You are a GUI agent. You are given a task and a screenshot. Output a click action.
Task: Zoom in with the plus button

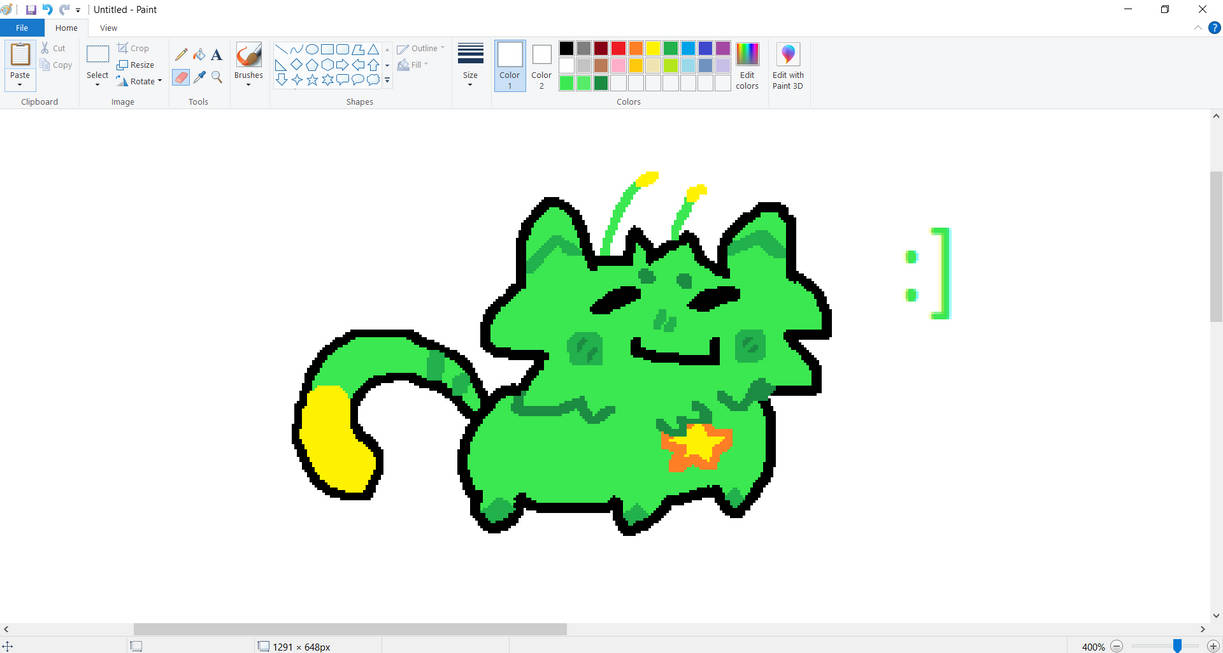coord(1213,647)
